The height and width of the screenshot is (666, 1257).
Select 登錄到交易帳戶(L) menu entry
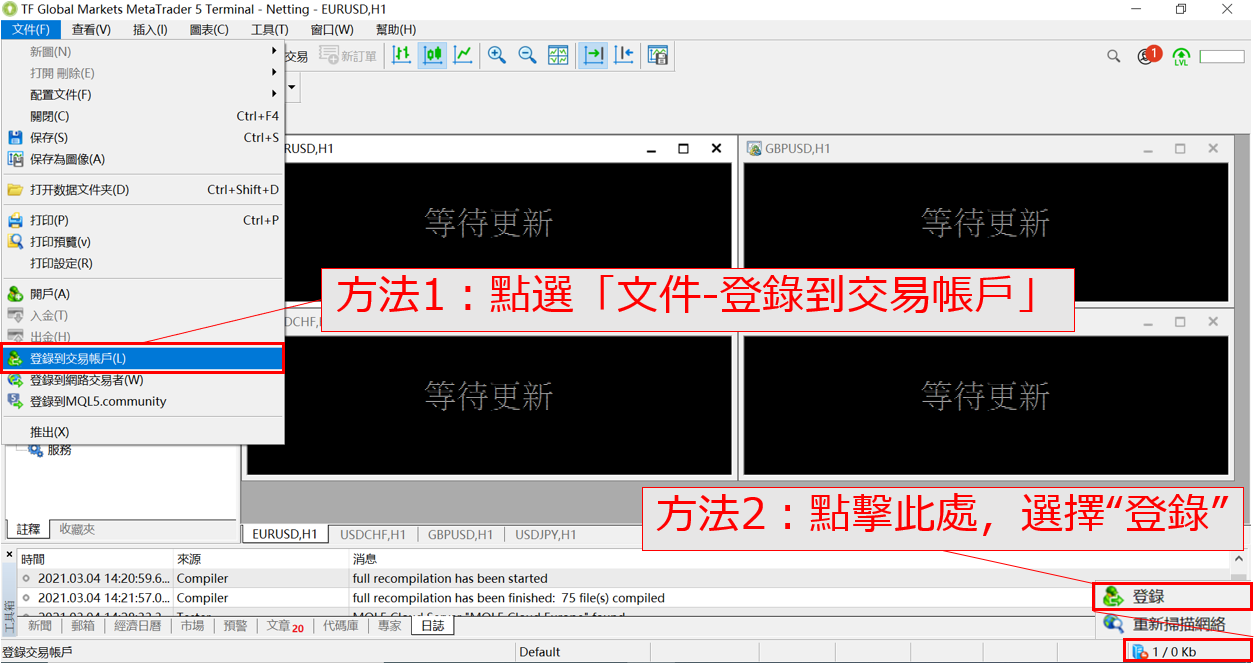pyautogui.click(x=143, y=358)
